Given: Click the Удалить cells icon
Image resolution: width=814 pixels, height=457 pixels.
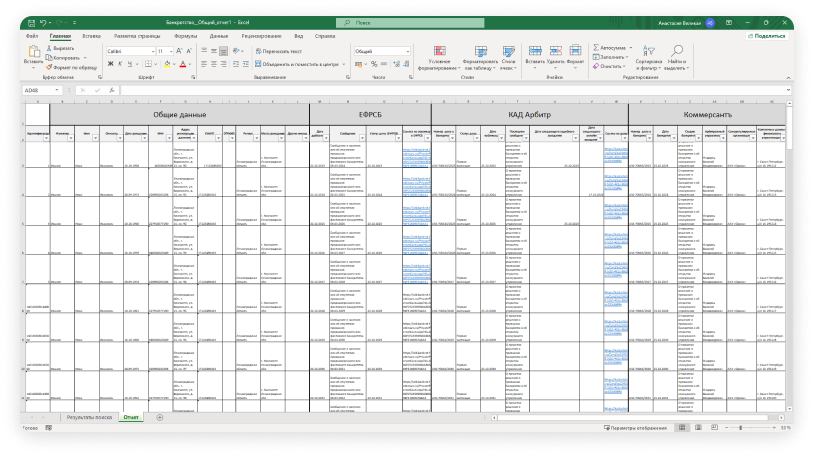Looking at the screenshot, I should 555,50.
